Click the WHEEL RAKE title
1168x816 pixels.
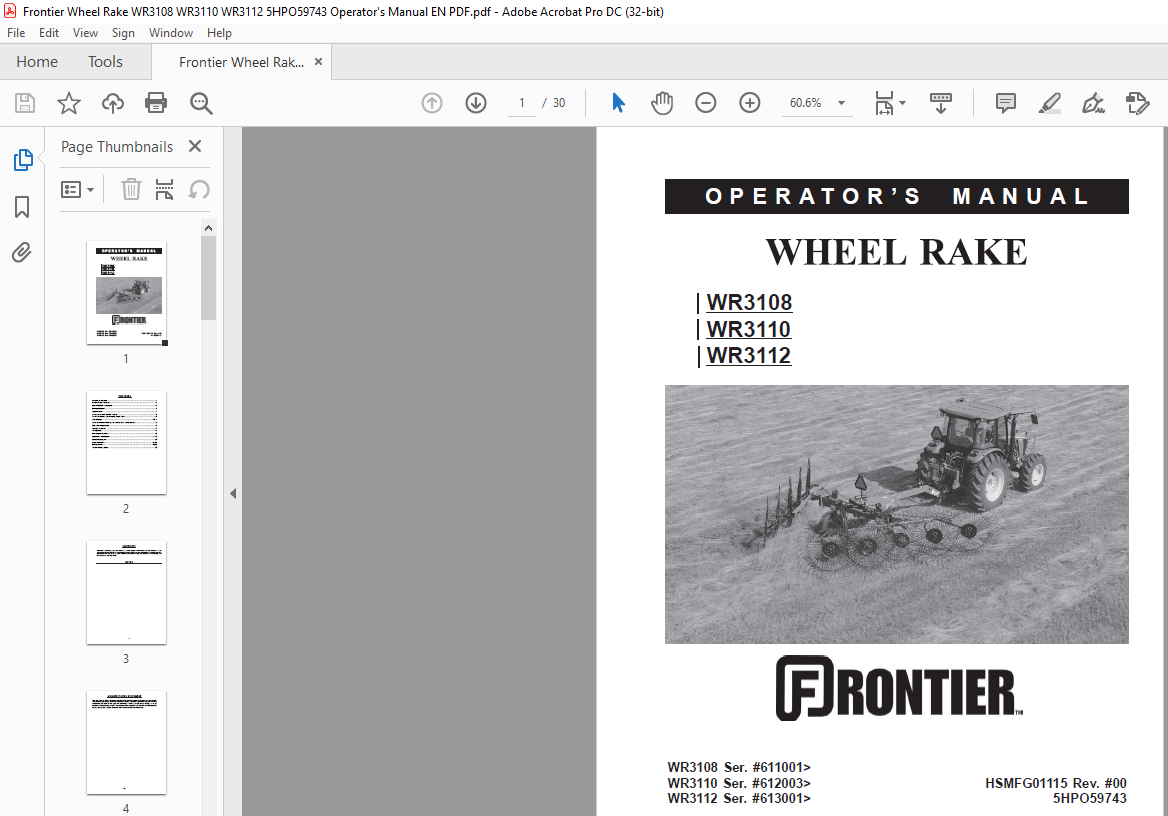click(x=896, y=252)
